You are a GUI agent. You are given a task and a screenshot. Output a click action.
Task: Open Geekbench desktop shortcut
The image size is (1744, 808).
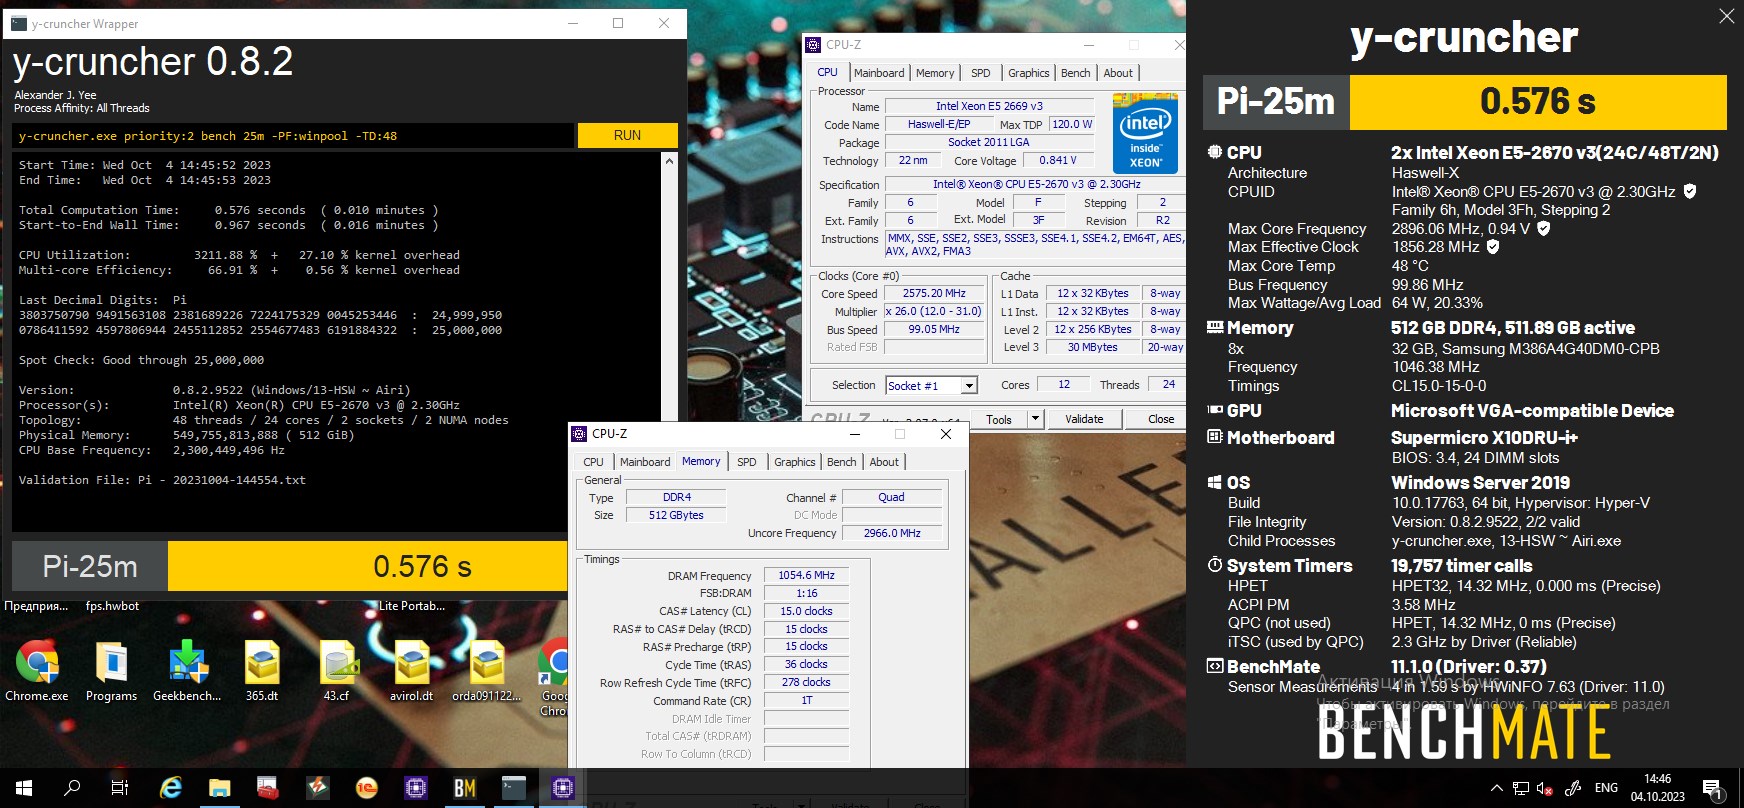[187, 671]
